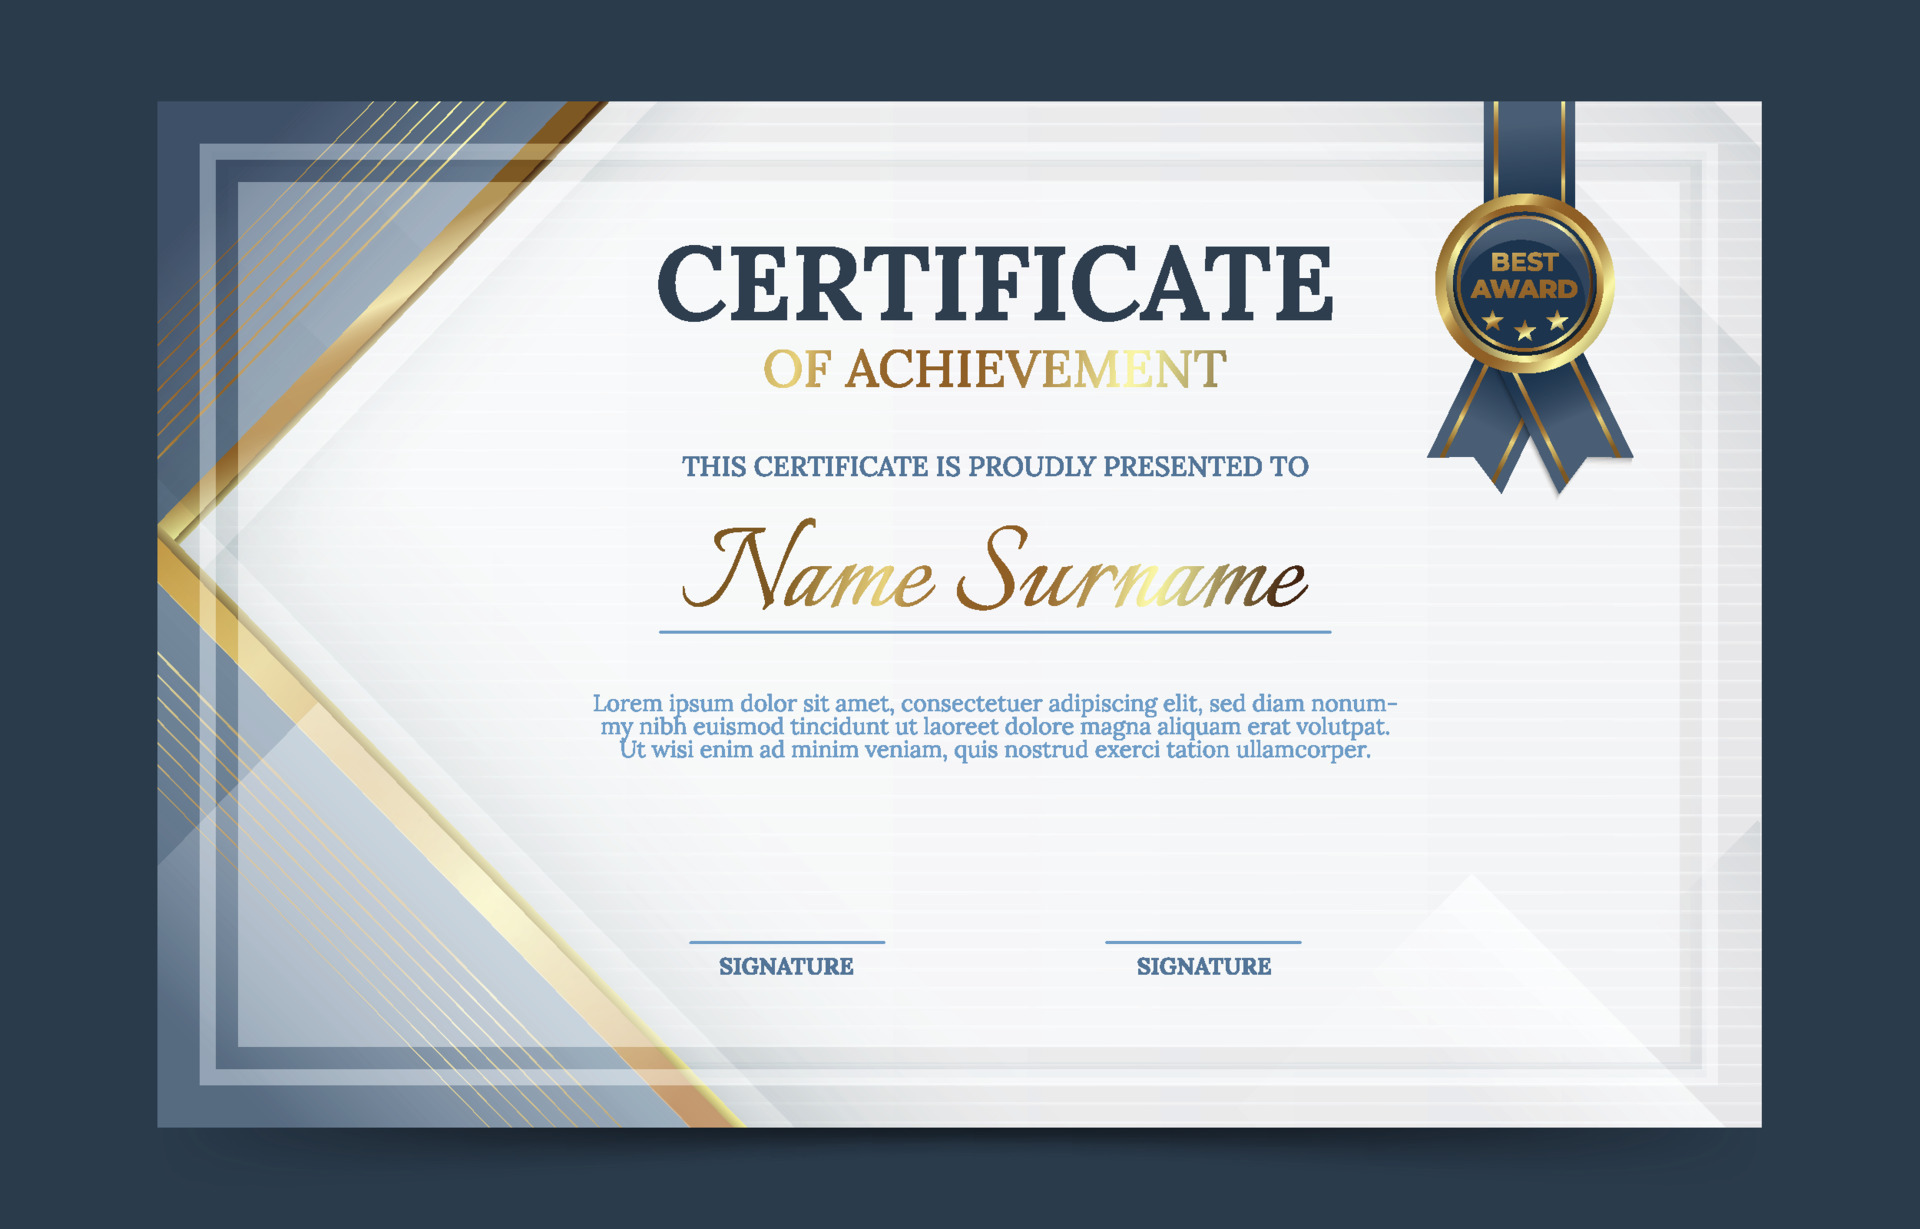Expand the right SIGNATURE line
The width and height of the screenshot is (1920, 1229).
pyautogui.click(x=1203, y=940)
